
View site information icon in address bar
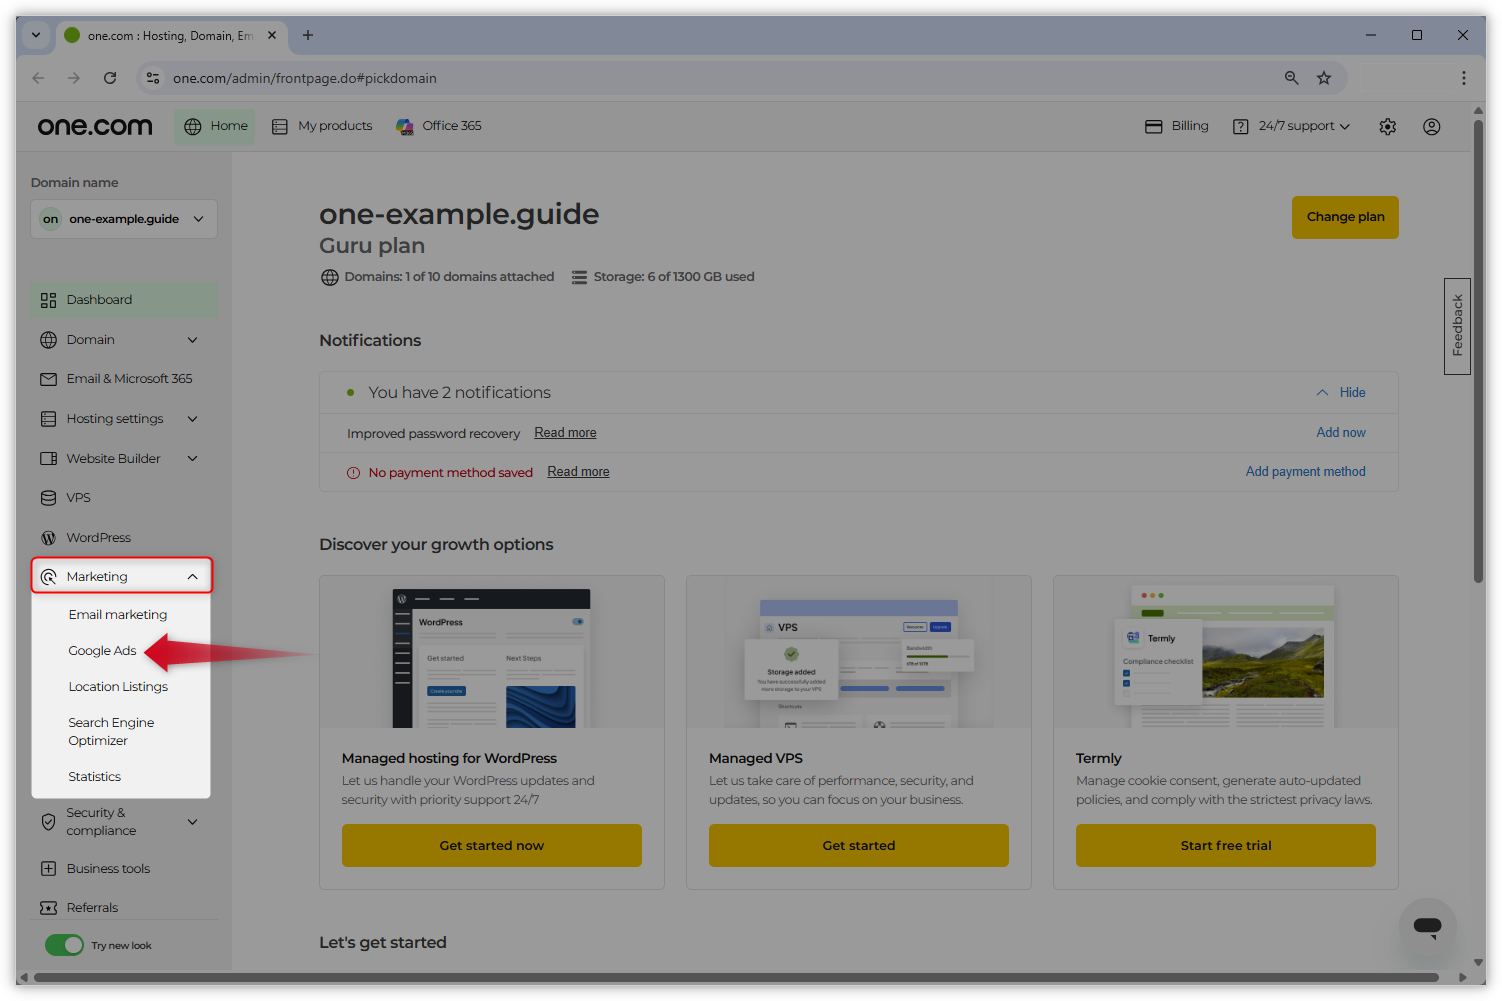pyautogui.click(x=152, y=78)
